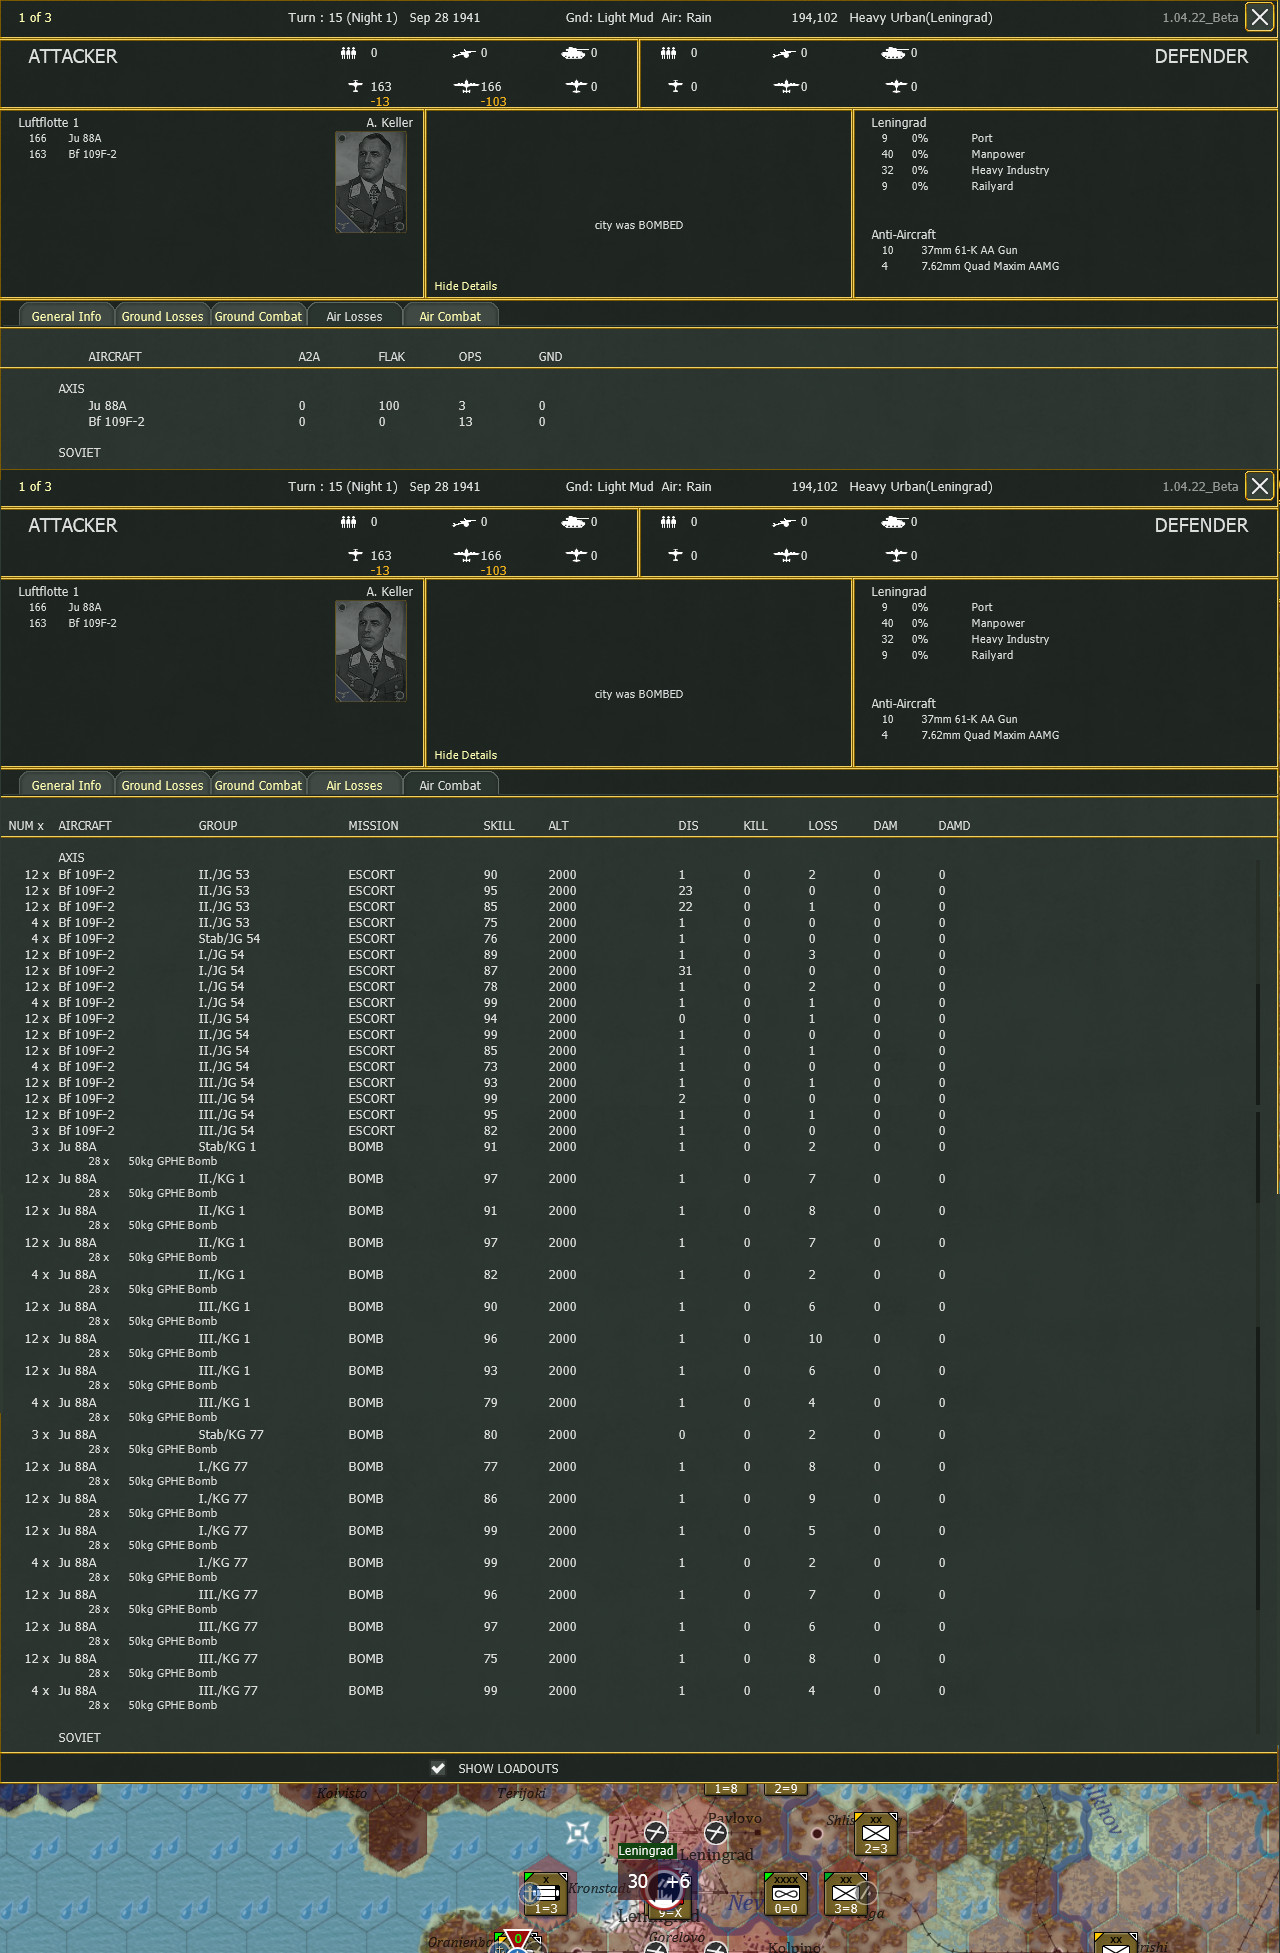Select the 2=3 infantry unit counter on the map
This screenshot has width=1280, height=1953.
(876, 1833)
